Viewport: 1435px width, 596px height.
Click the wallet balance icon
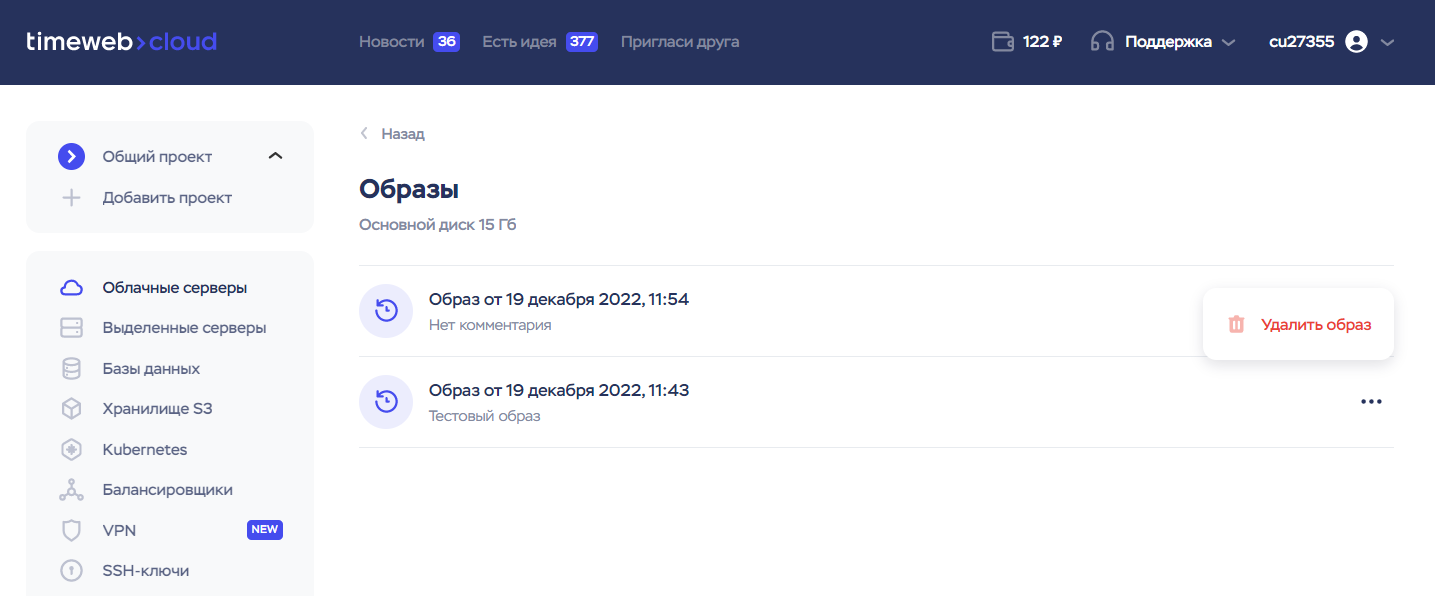tap(1002, 42)
